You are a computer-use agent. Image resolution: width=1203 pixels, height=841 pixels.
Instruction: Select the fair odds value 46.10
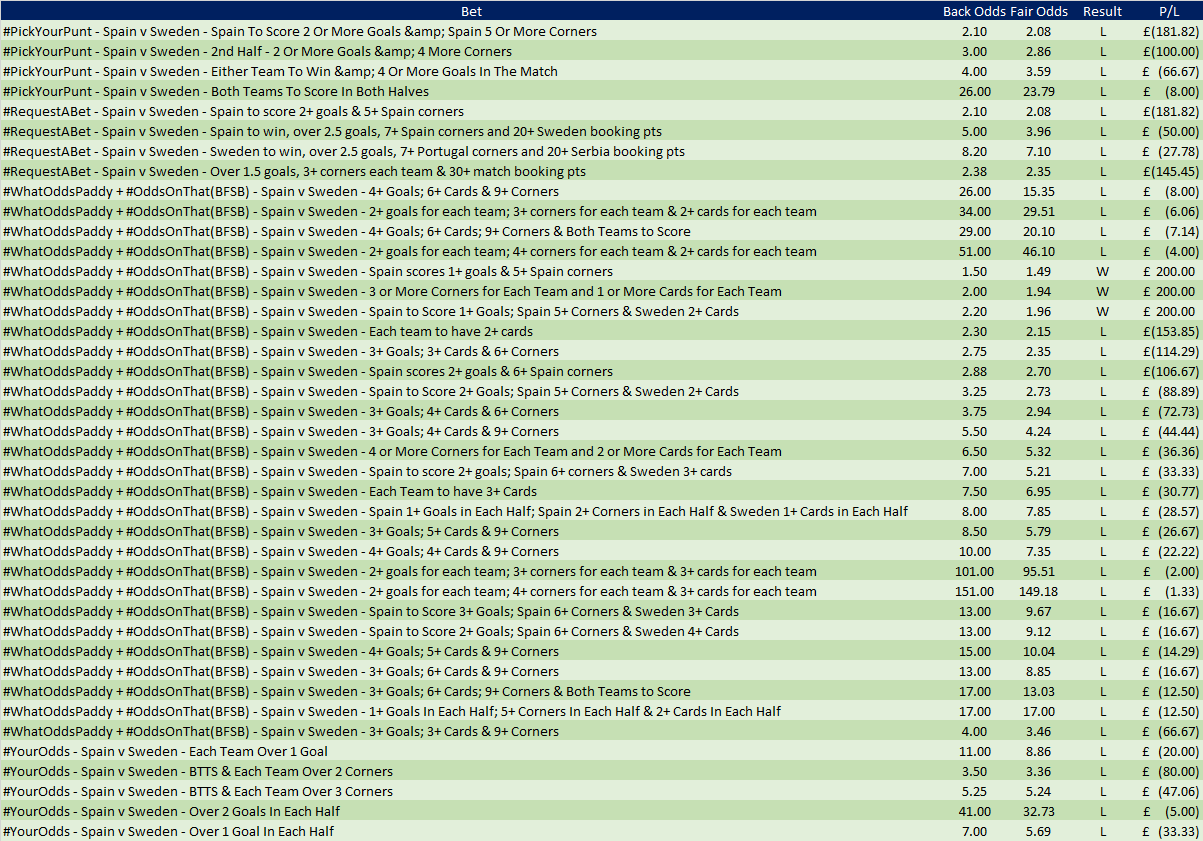click(1040, 251)
